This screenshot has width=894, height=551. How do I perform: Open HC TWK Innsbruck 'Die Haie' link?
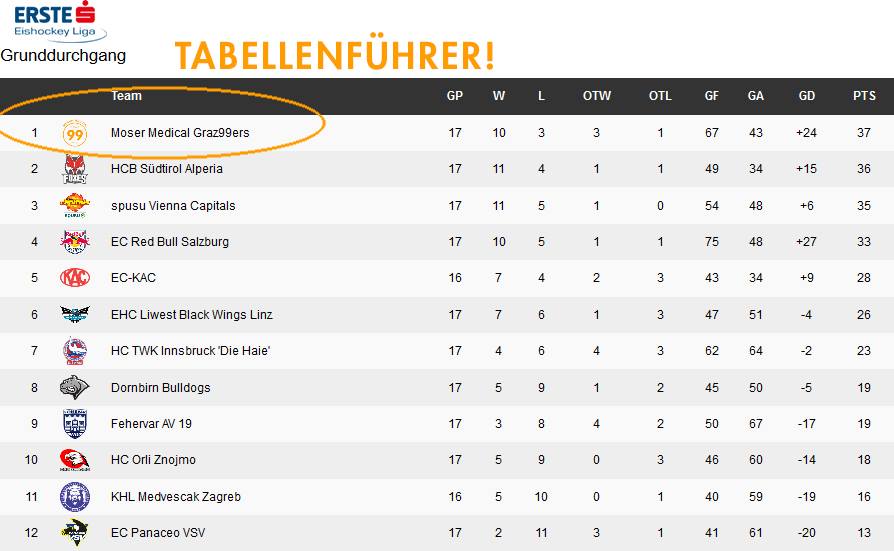(190, 351)
